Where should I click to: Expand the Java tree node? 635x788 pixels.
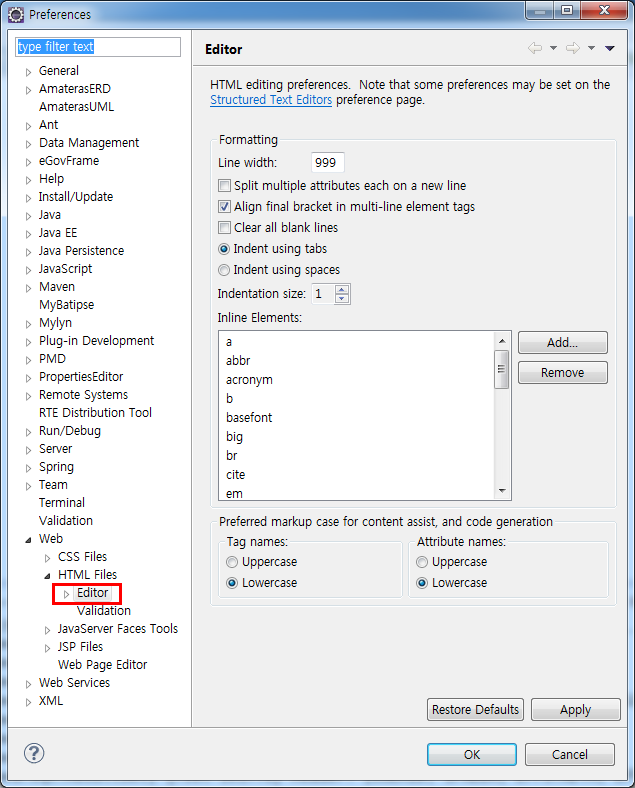[x=29, y=216]
